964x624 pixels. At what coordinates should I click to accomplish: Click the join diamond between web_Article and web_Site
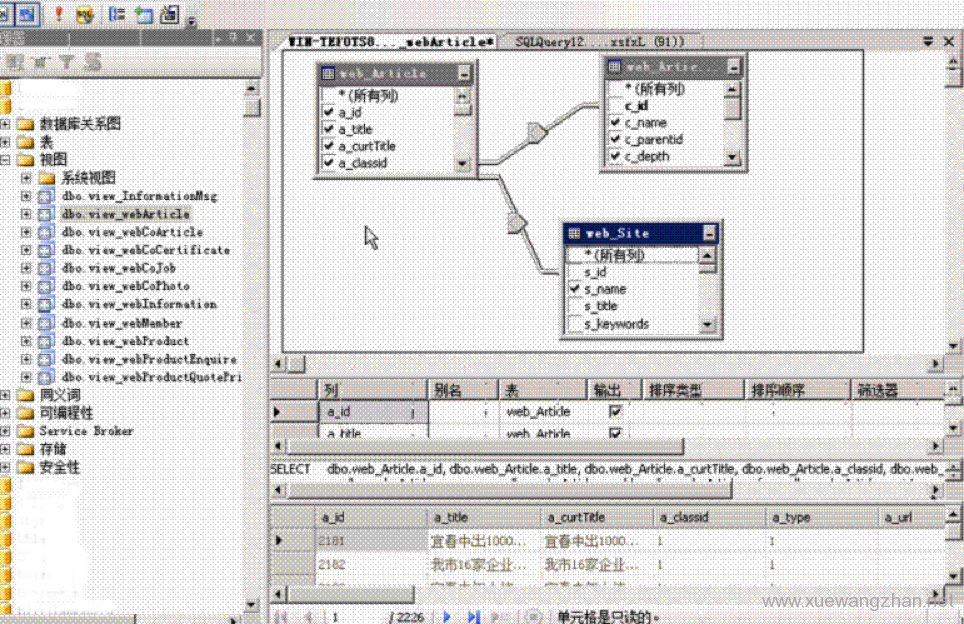pos(517,222)
